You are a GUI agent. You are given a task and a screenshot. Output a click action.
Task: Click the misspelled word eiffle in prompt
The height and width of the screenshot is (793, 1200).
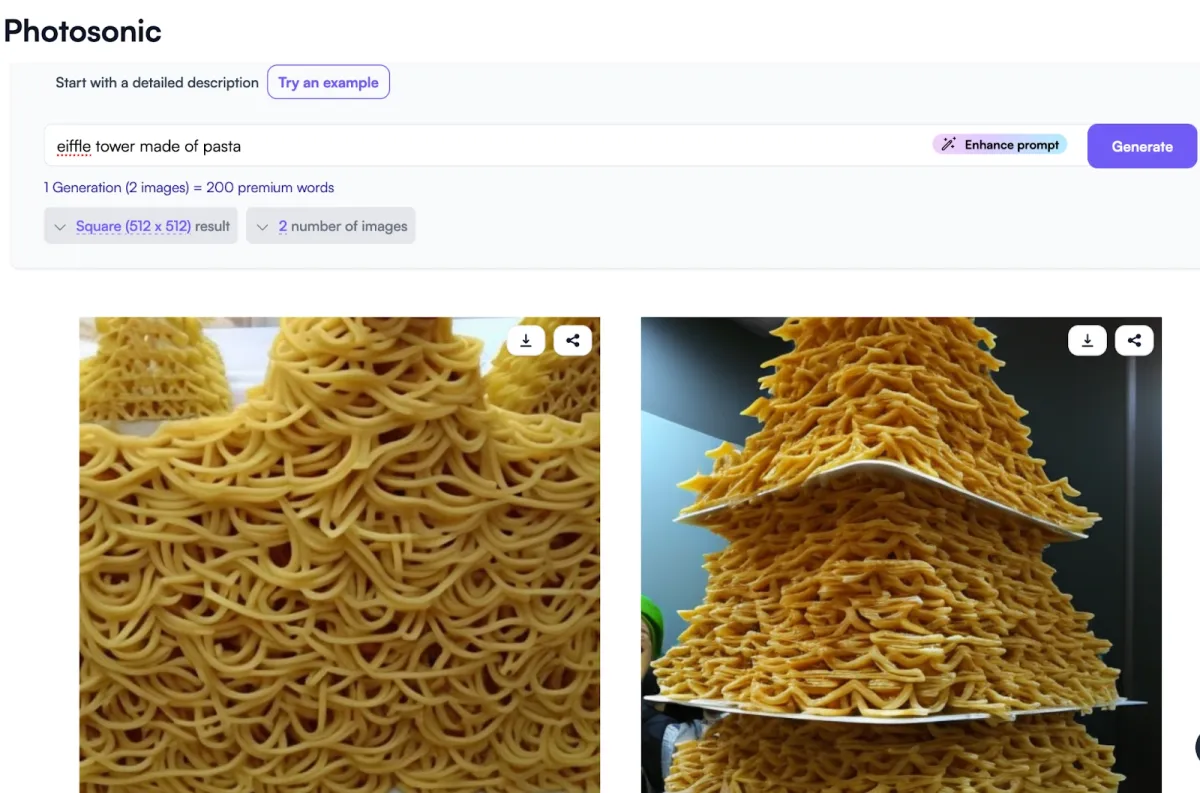tap(74, 146)
